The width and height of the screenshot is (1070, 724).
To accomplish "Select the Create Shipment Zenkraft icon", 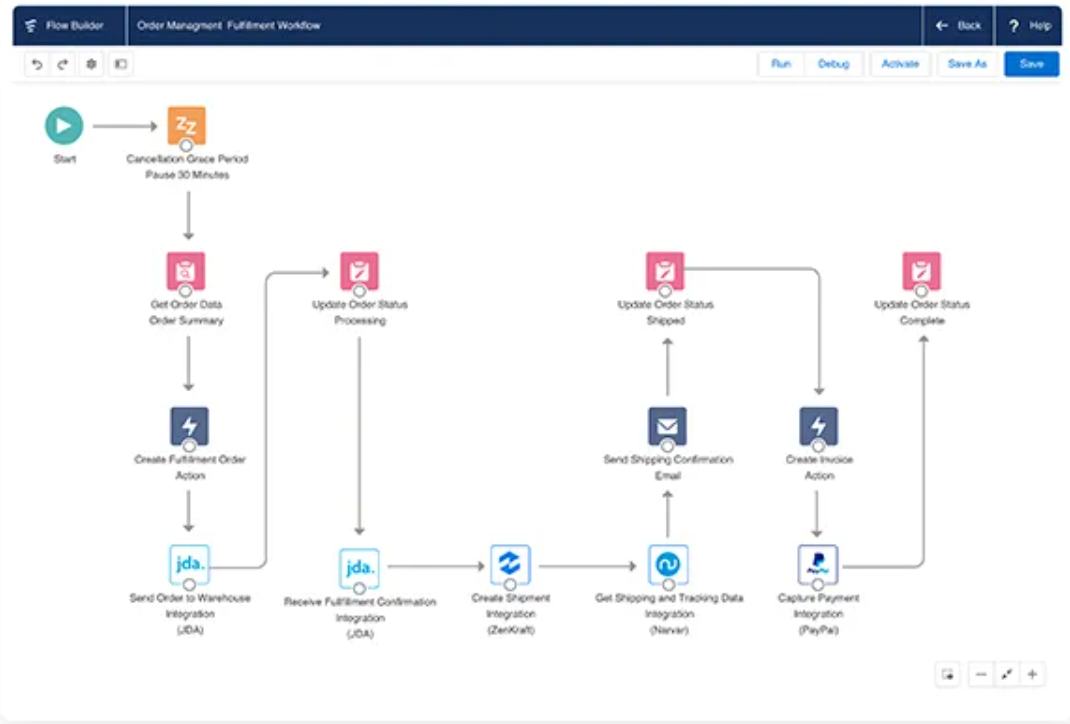I will click(x=510, y=564).
